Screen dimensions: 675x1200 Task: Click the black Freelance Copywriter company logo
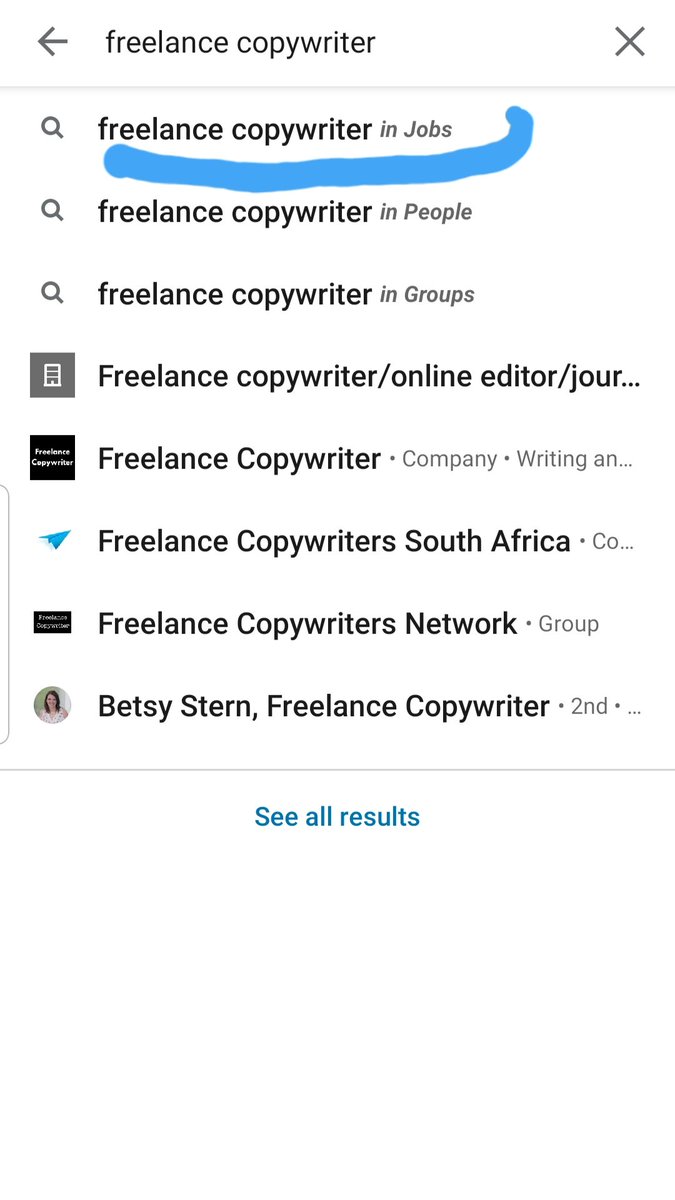point(52,458)
